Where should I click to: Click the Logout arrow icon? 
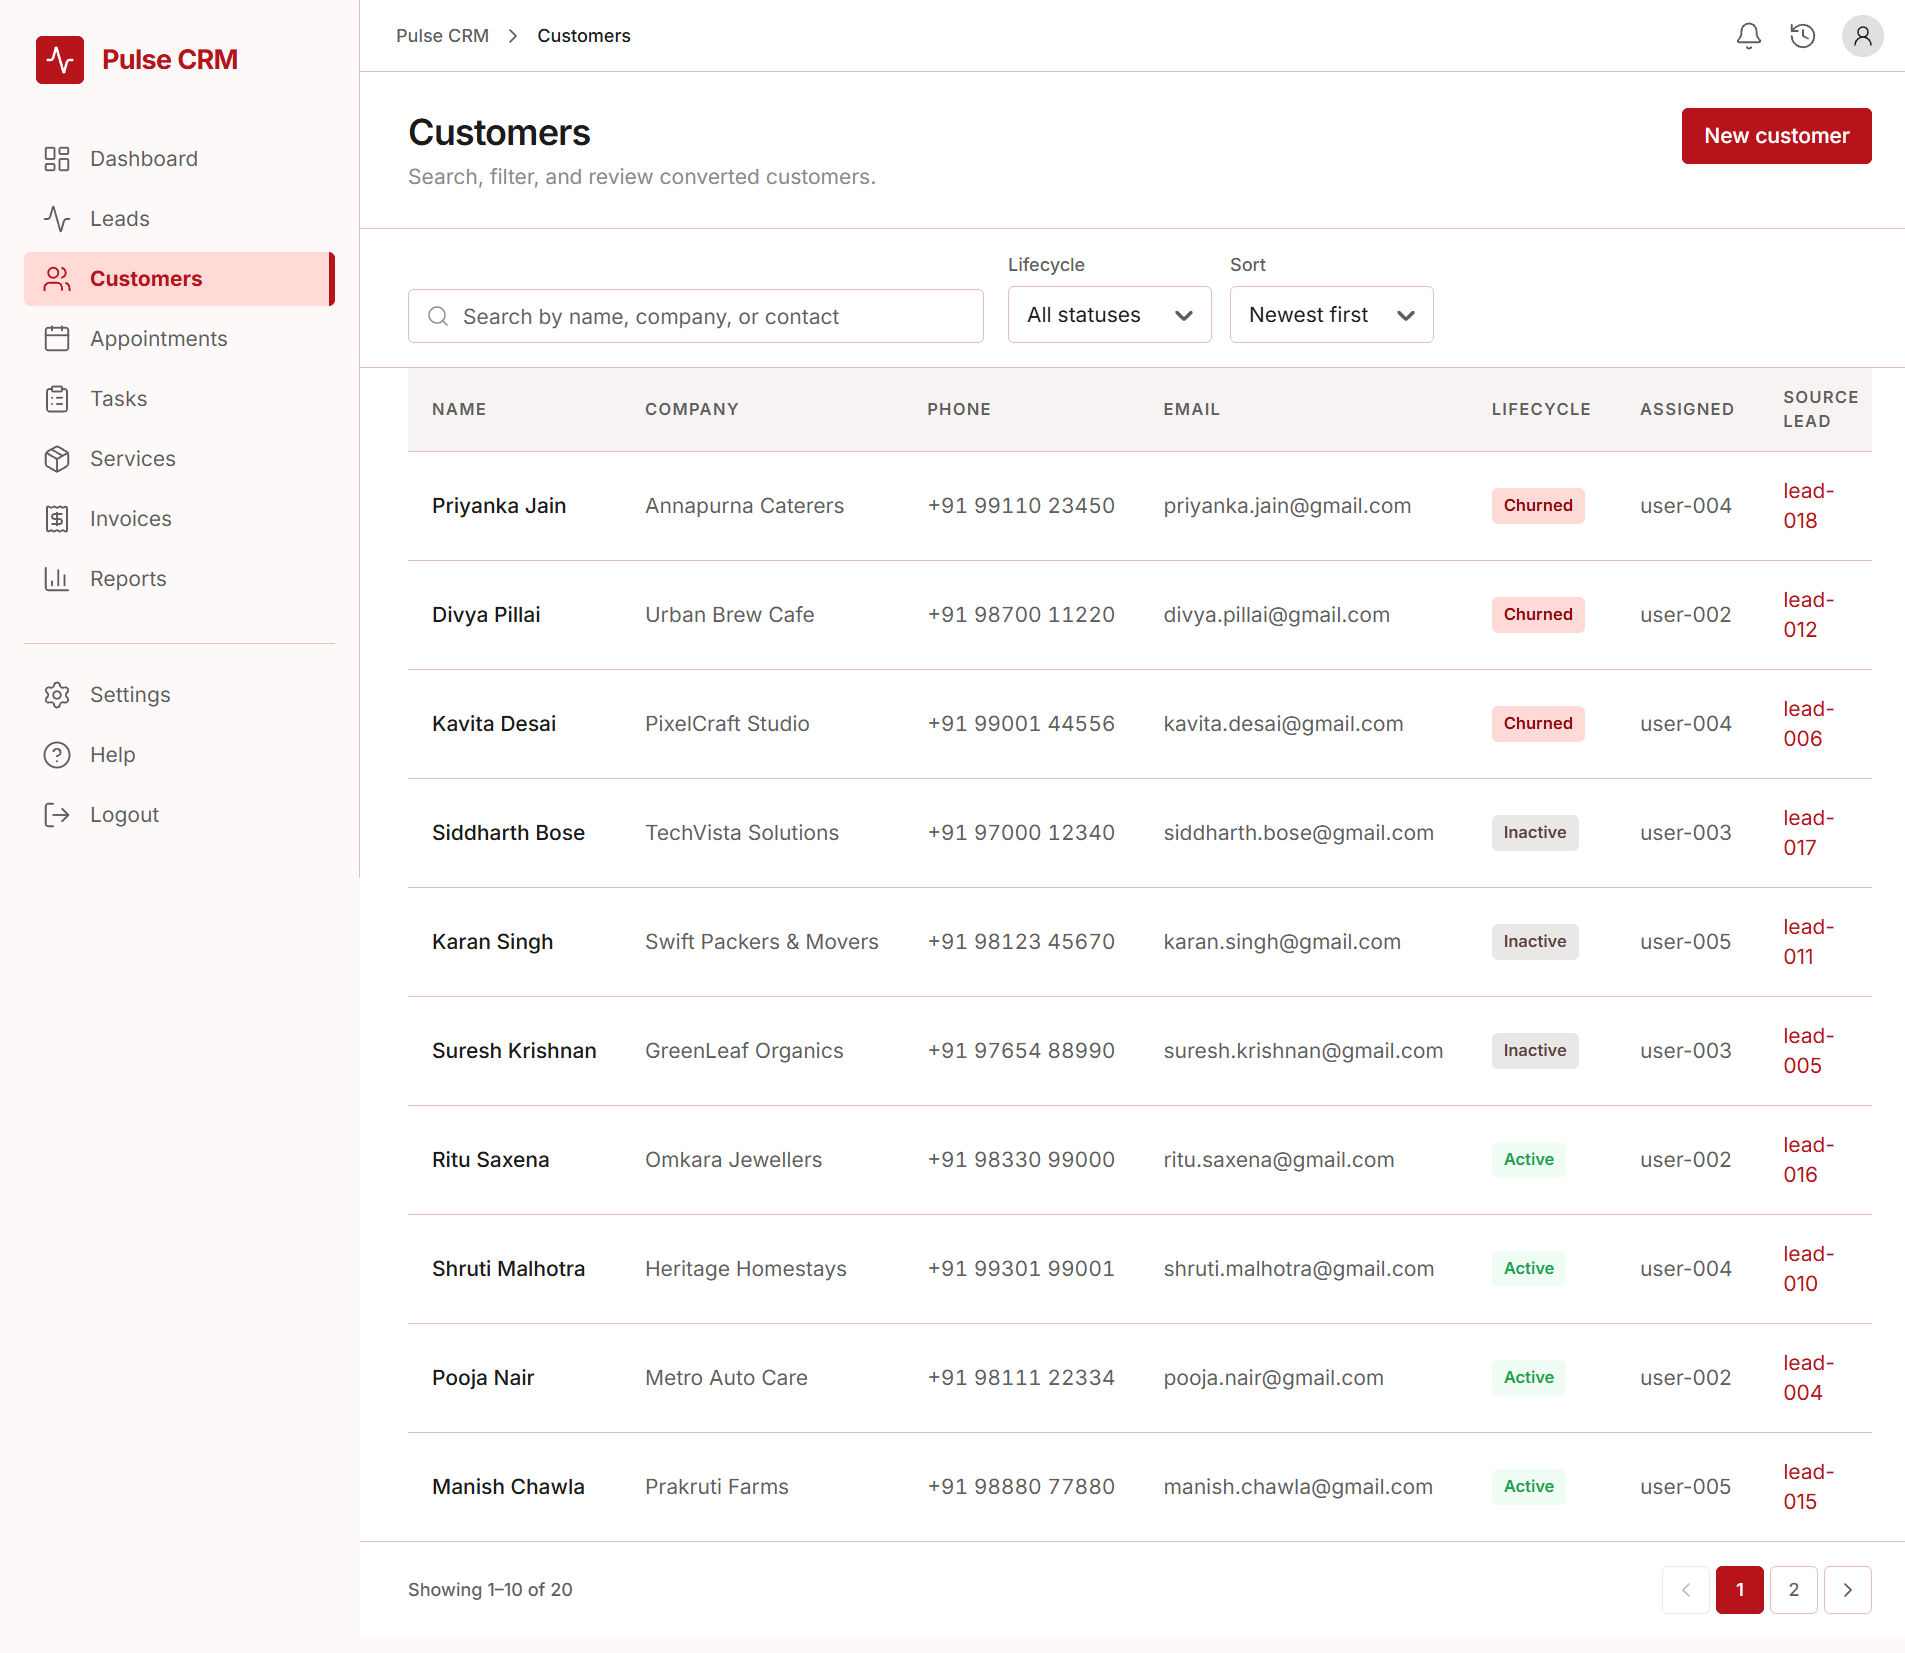tap(57, 815)
